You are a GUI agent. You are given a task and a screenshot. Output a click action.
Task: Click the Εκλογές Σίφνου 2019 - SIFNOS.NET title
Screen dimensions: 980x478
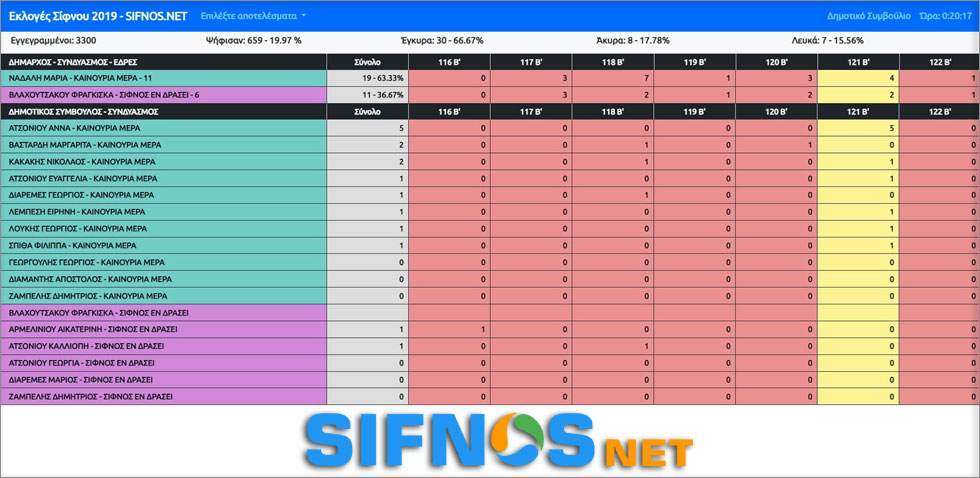pos(98,16)
